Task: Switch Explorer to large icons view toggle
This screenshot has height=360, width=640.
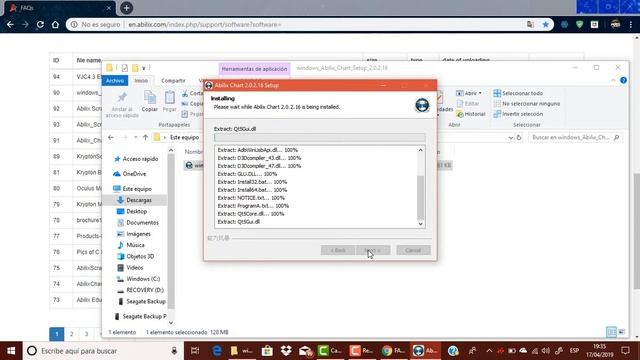Action: (x=621, y=332)
